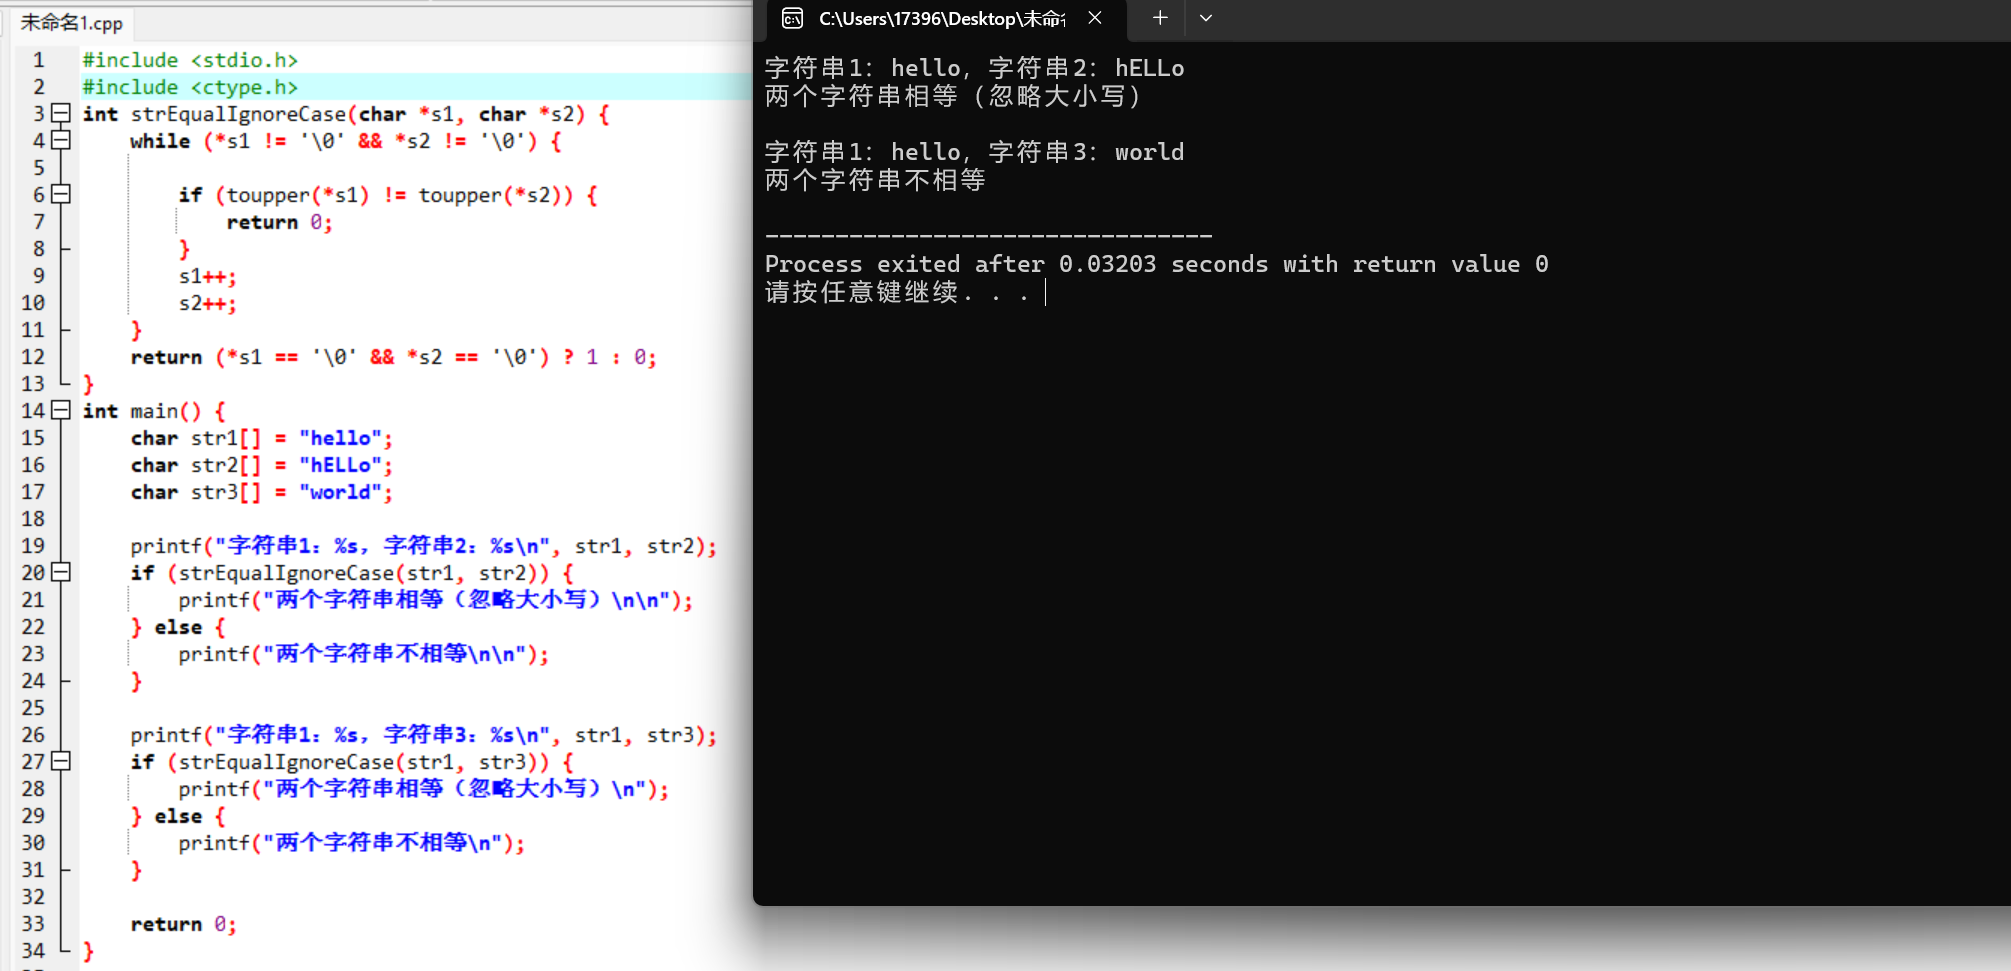The image size is (2011, 971).
Task: Click the console icon in terminal tab
Action: point(792,18)
